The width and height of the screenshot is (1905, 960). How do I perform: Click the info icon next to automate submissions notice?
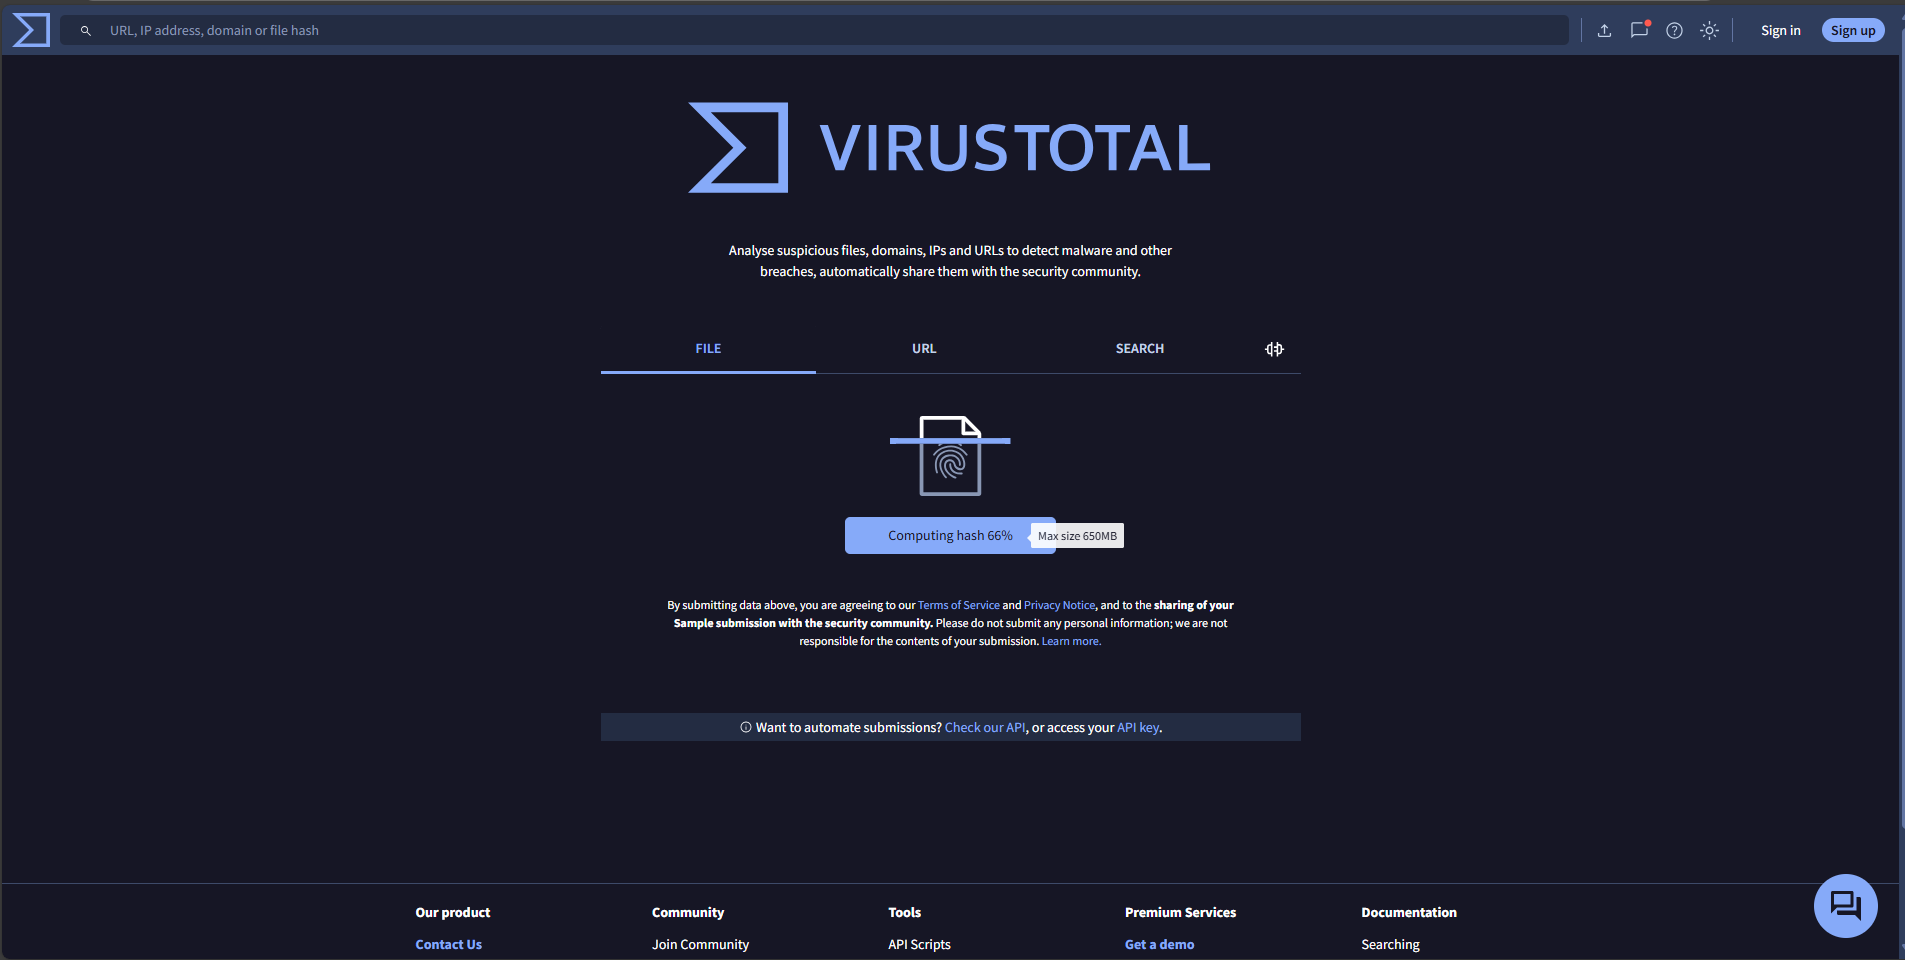(x=744, y=727)
